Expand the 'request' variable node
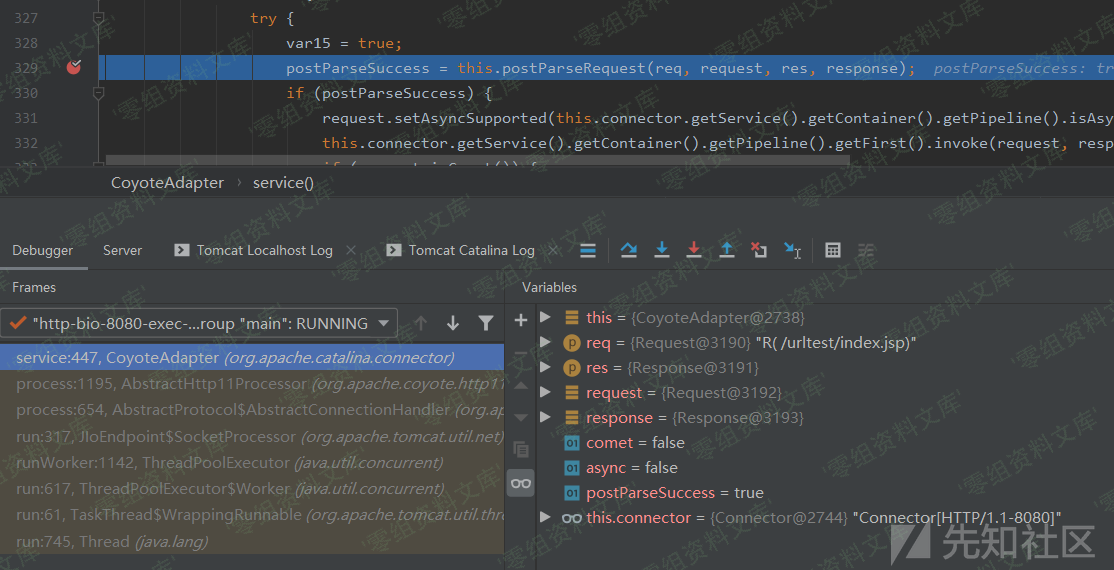Screen dimensions: 1114x570 tap(545, 392)
